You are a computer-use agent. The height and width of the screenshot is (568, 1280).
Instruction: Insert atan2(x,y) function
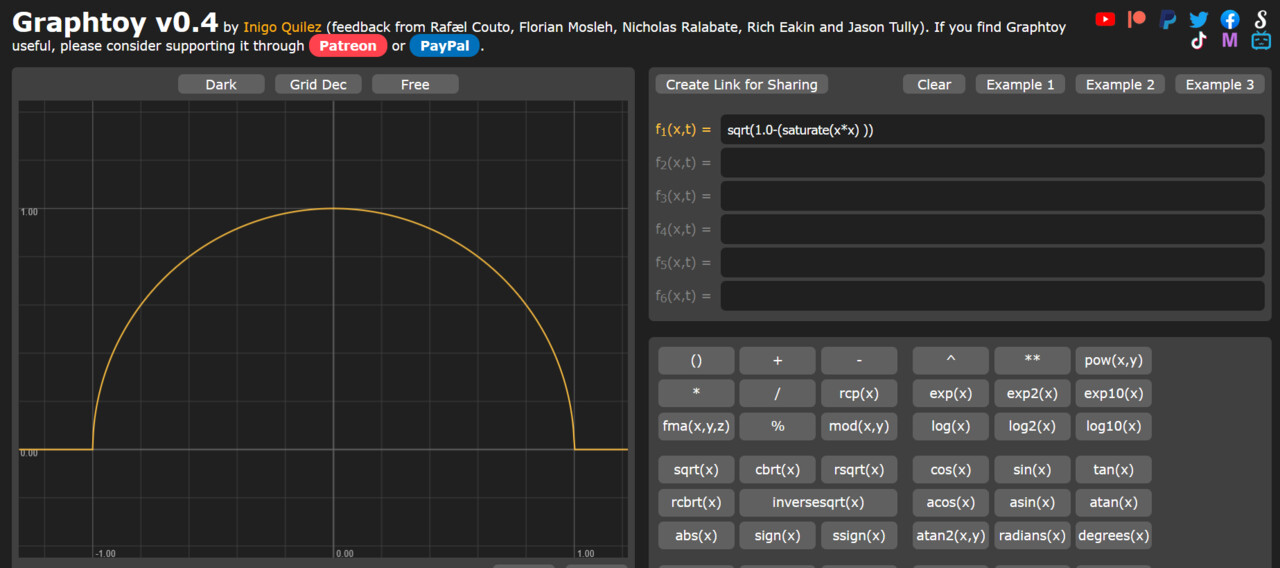pyautogui.click(x=950, y=535)
